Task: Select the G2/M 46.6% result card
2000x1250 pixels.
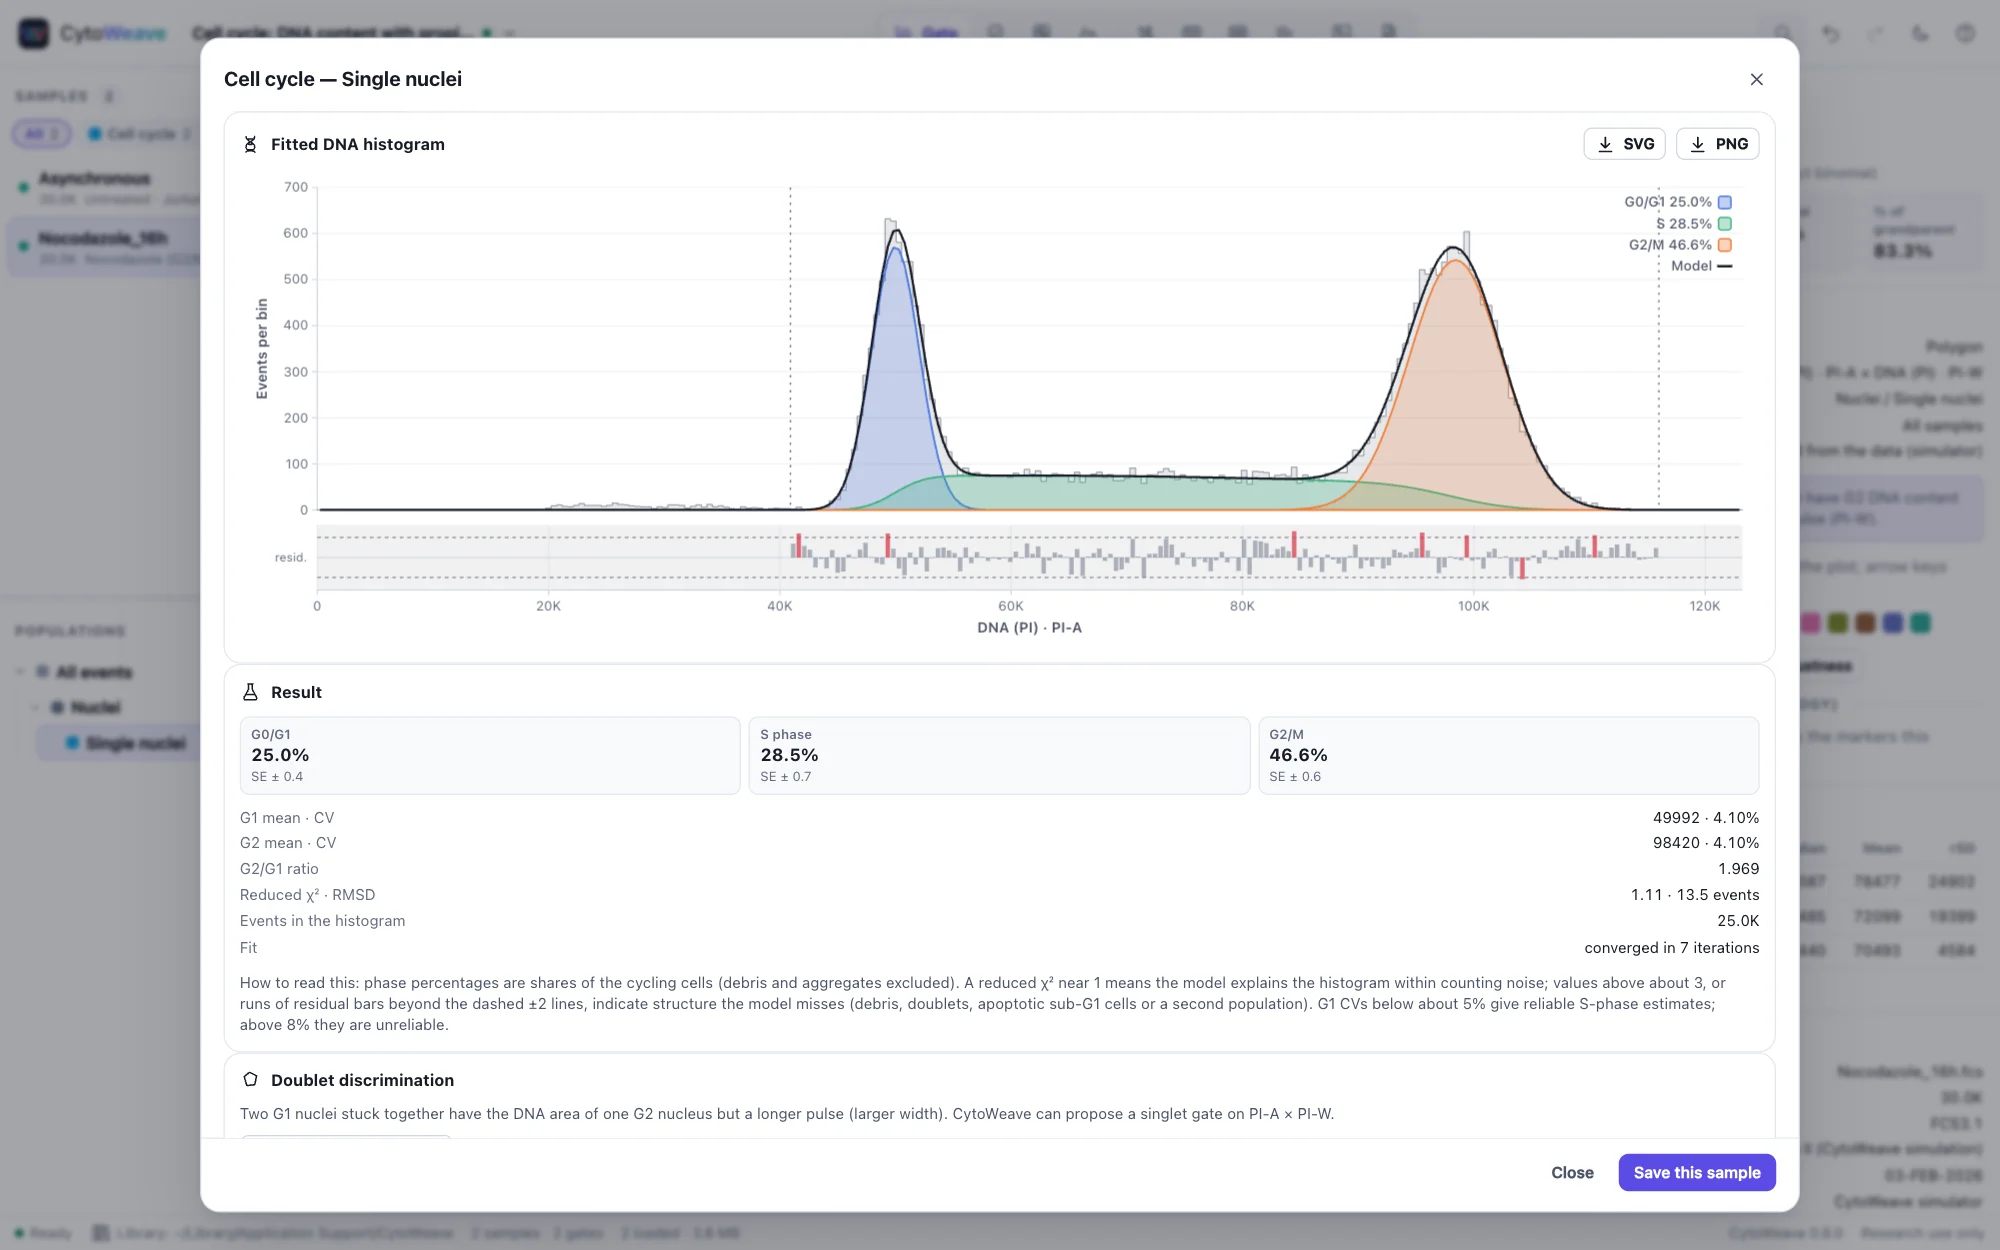Action: [1508, 755]
